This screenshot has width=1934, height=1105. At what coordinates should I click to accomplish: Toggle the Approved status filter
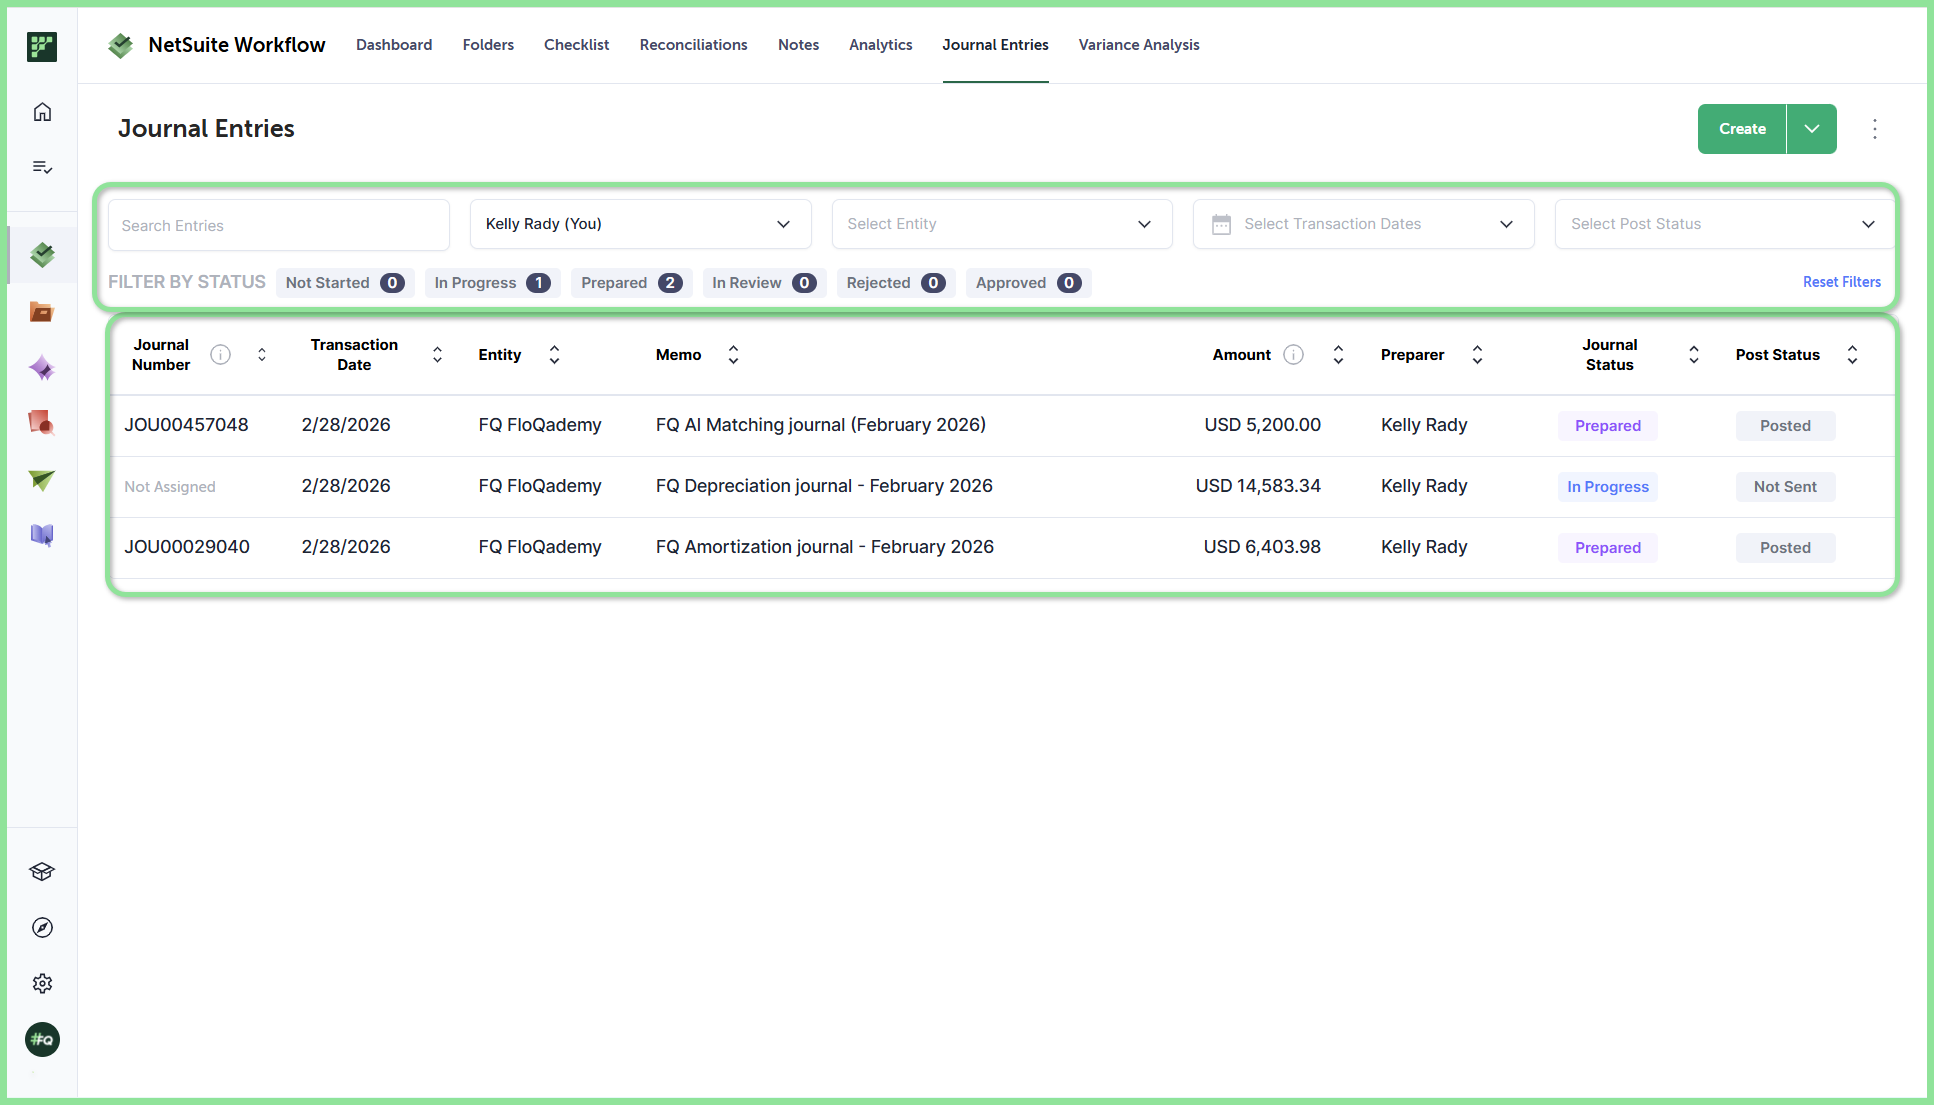[x=1029, y=283]
